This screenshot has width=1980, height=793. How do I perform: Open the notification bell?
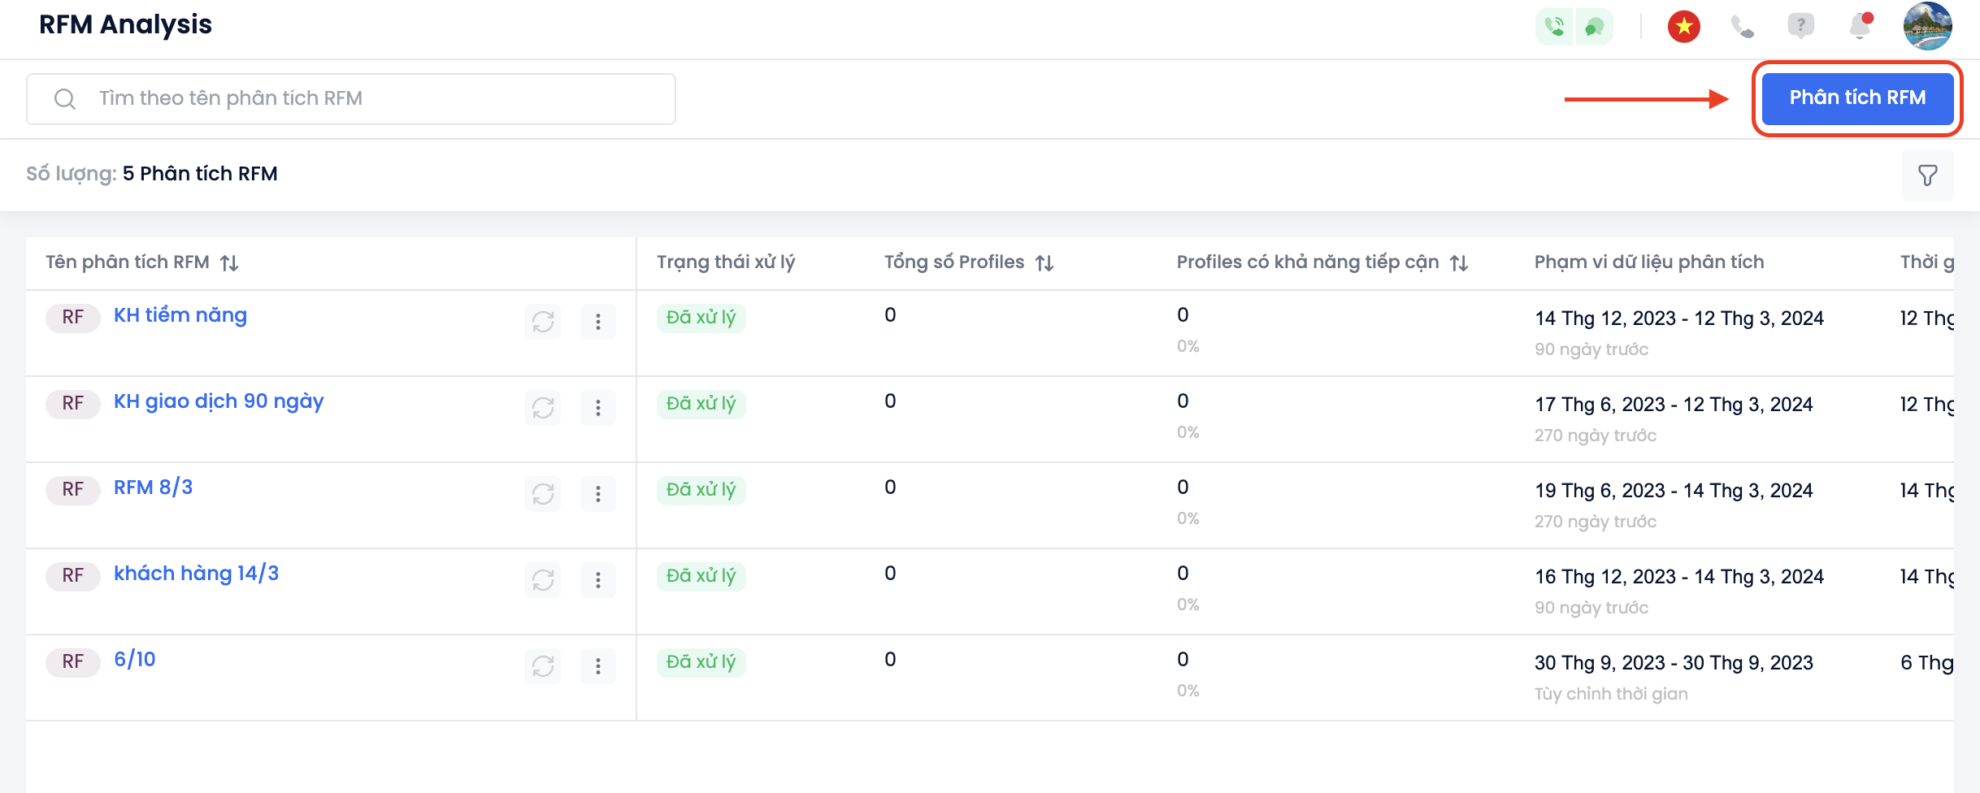(1860, 26)
